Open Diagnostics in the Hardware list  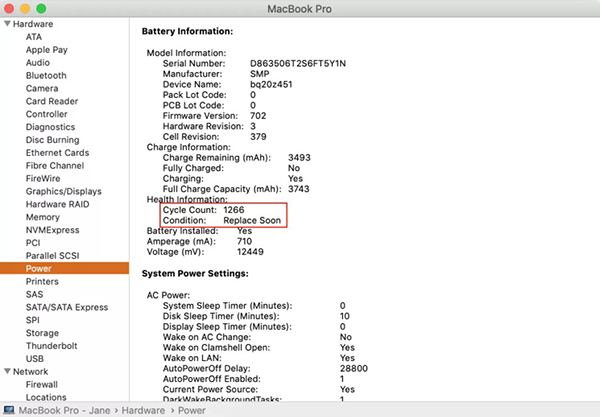(x=50, y=127)
